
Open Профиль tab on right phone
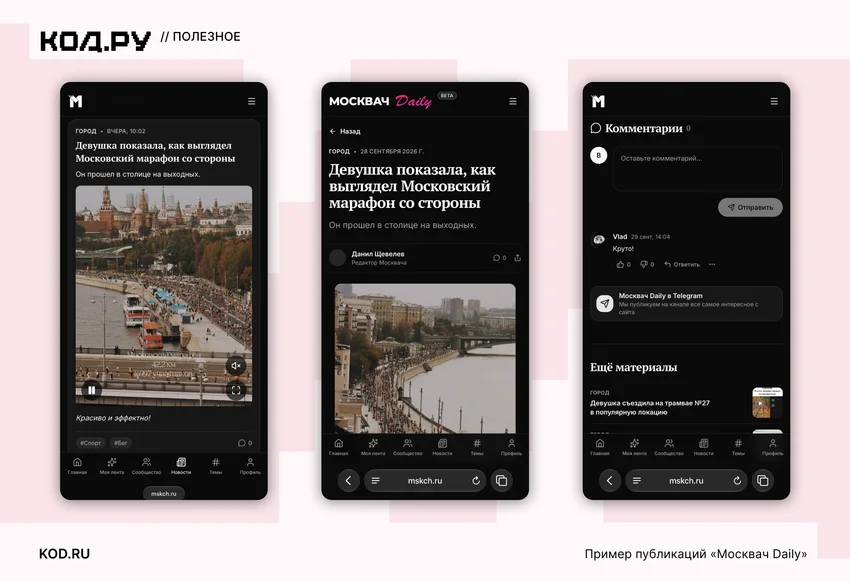772,447
